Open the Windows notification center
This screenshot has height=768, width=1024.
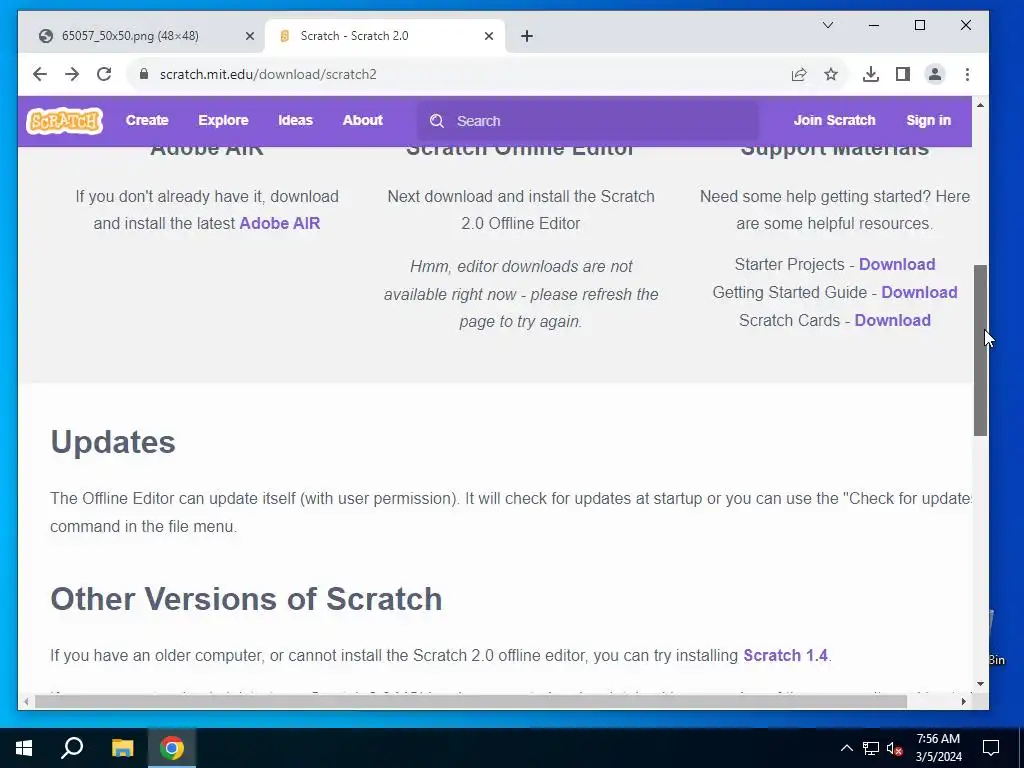(x=991, y=748)
